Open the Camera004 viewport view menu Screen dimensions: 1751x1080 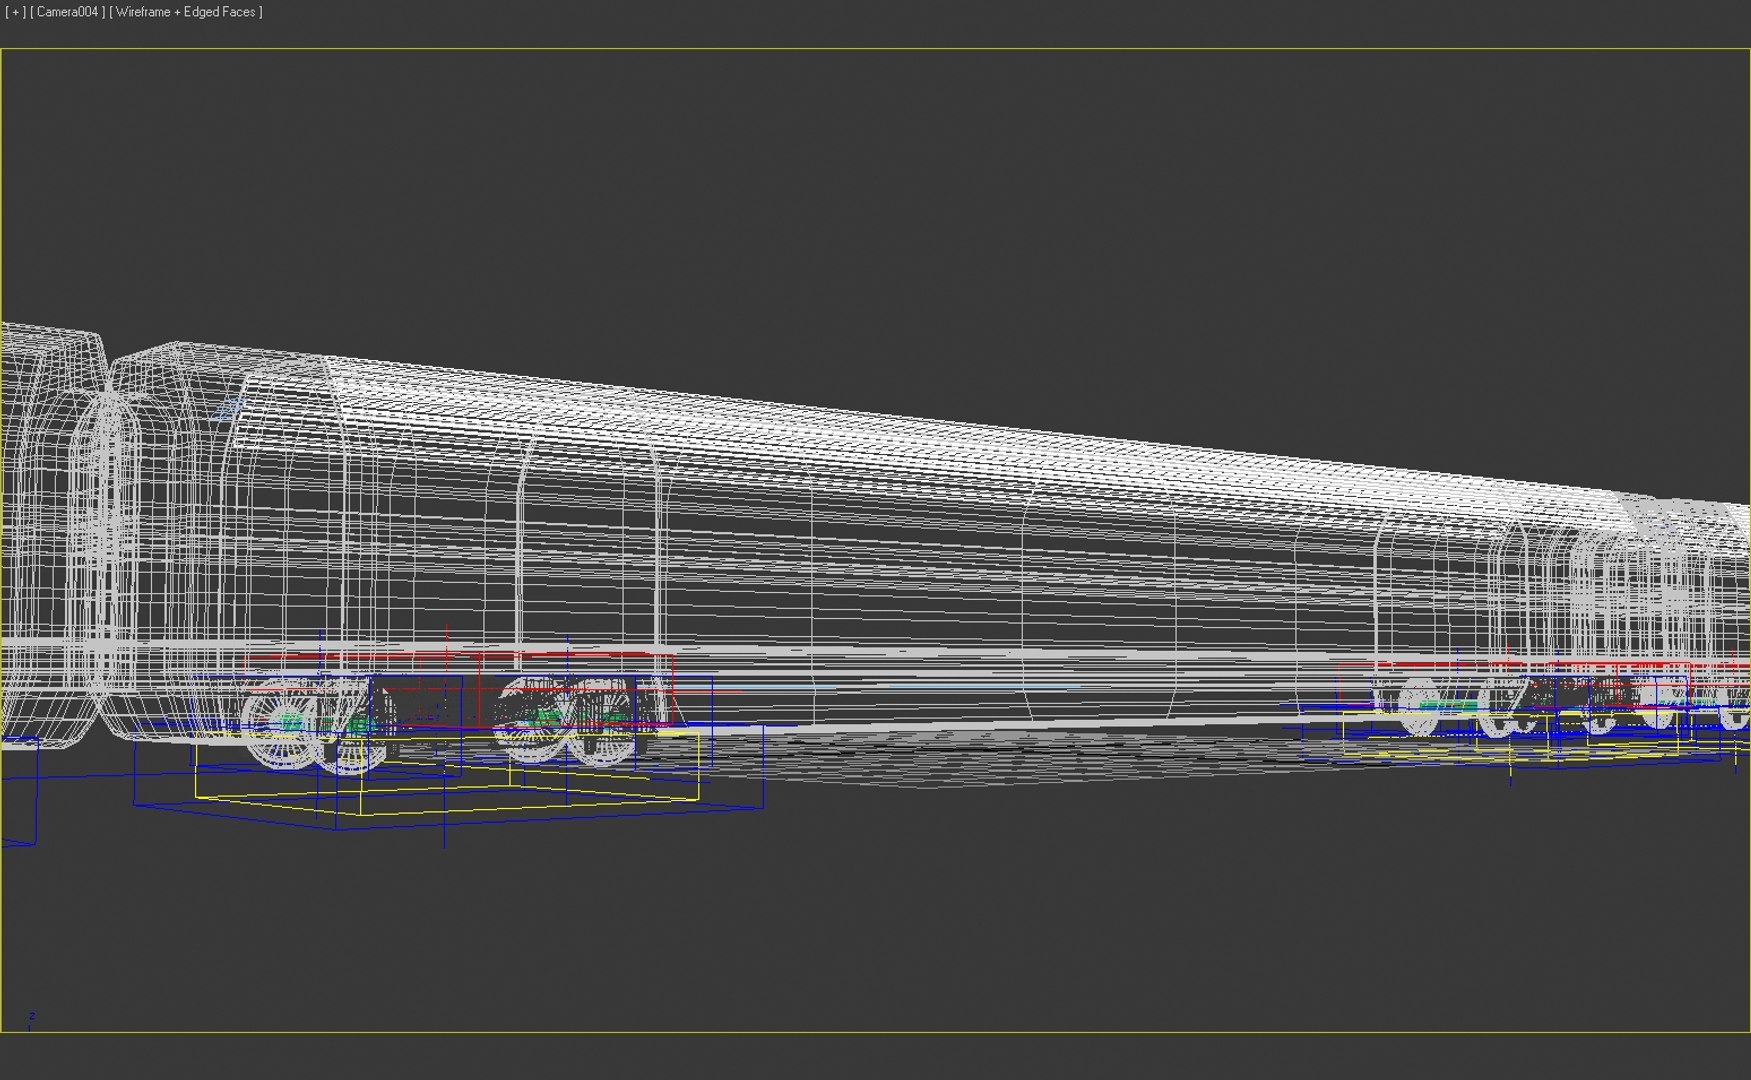68,12
